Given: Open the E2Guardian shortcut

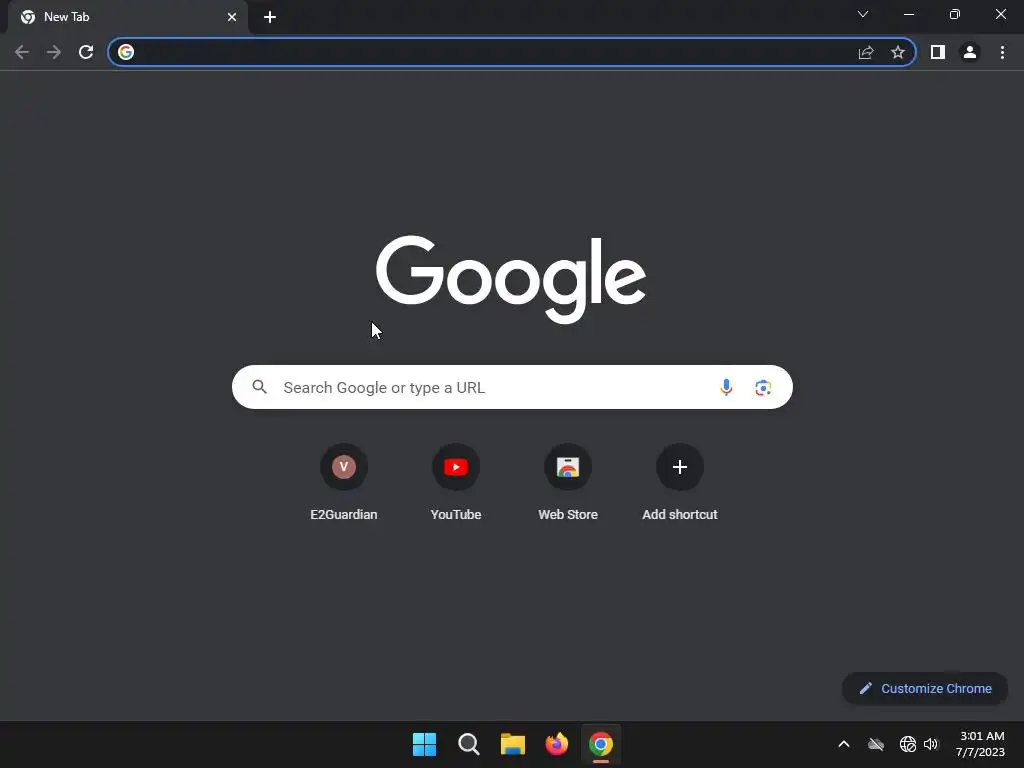Looking at the screenshot, I should (x=344, y=482).
